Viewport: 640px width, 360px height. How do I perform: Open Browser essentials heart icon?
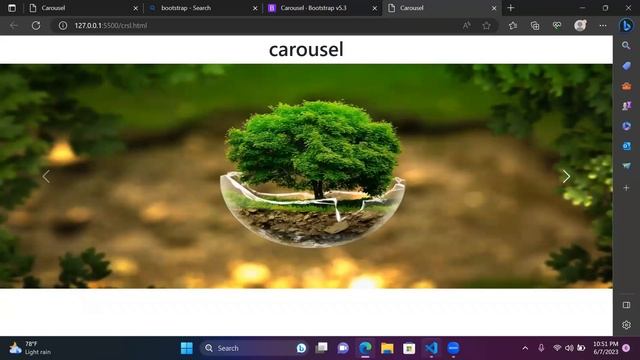coord(557,25)
